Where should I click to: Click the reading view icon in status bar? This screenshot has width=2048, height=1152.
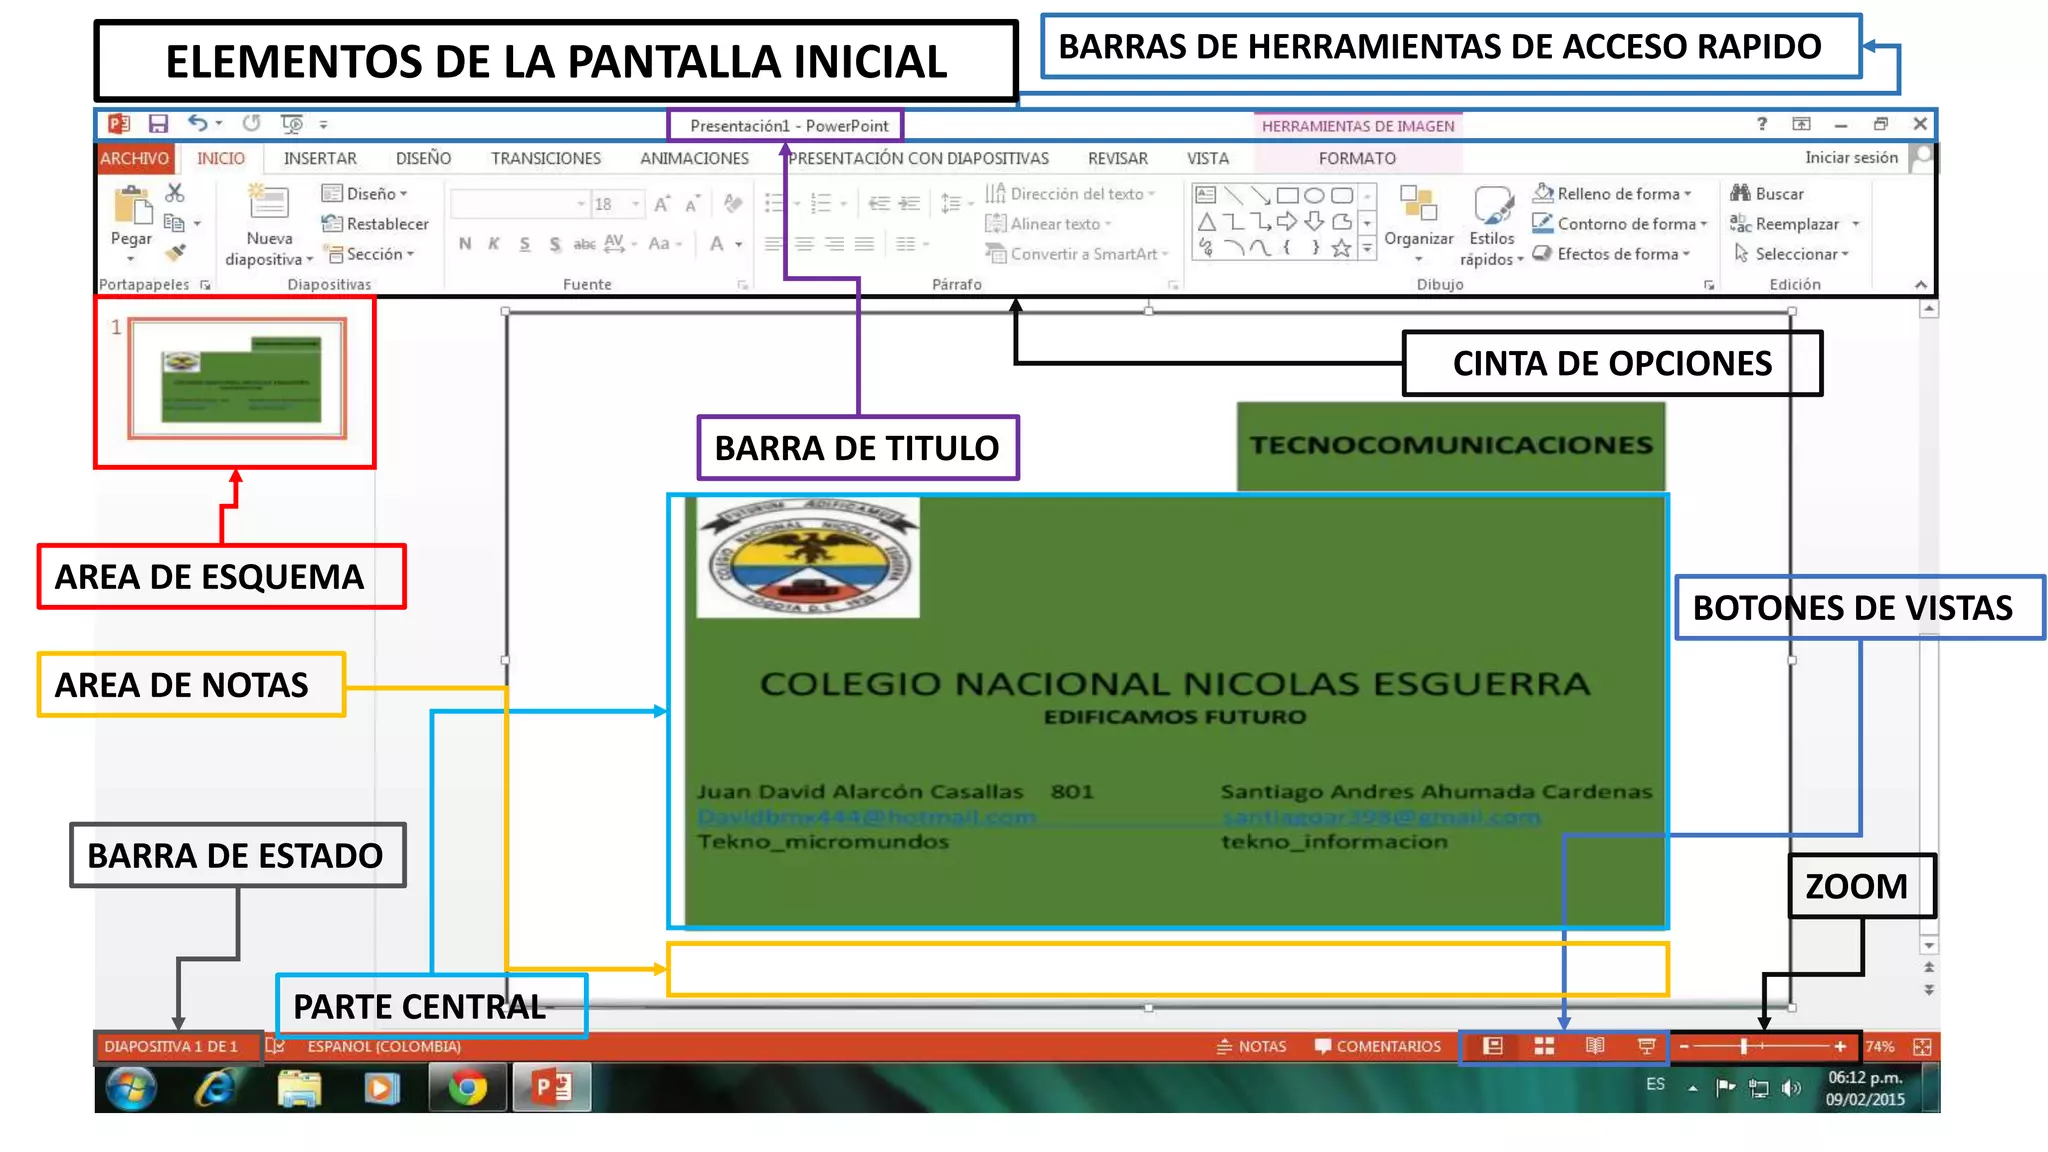[1595, 1046]
